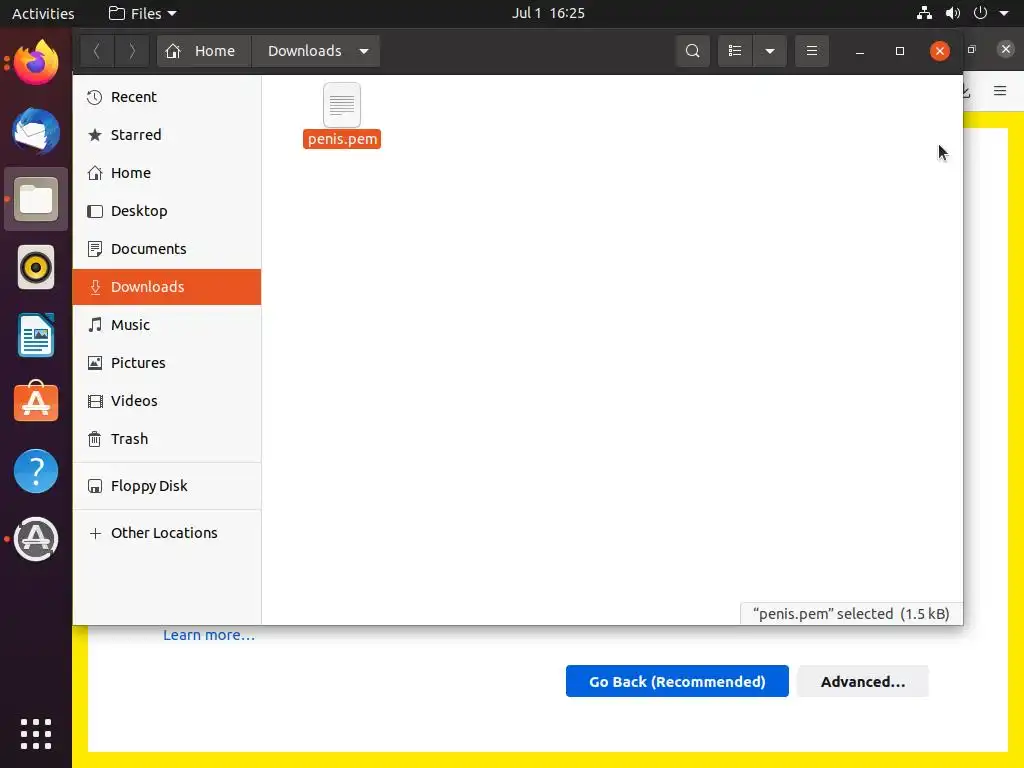This screenshot has height=768, width=1024.
Task: Open Software Updater from the dock
Action: pyautogui.click(x=36, y=539)
